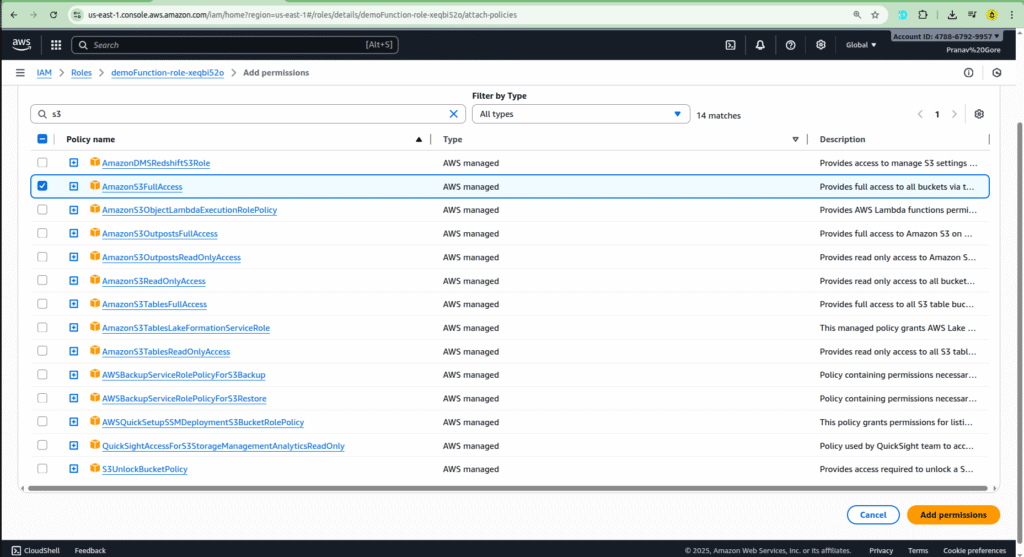The width and height of the screenshot is (1024, 557).
Task: Check the AmazonDMSRedshiftS3Role policy checkbox
Action: pos(42,163)
